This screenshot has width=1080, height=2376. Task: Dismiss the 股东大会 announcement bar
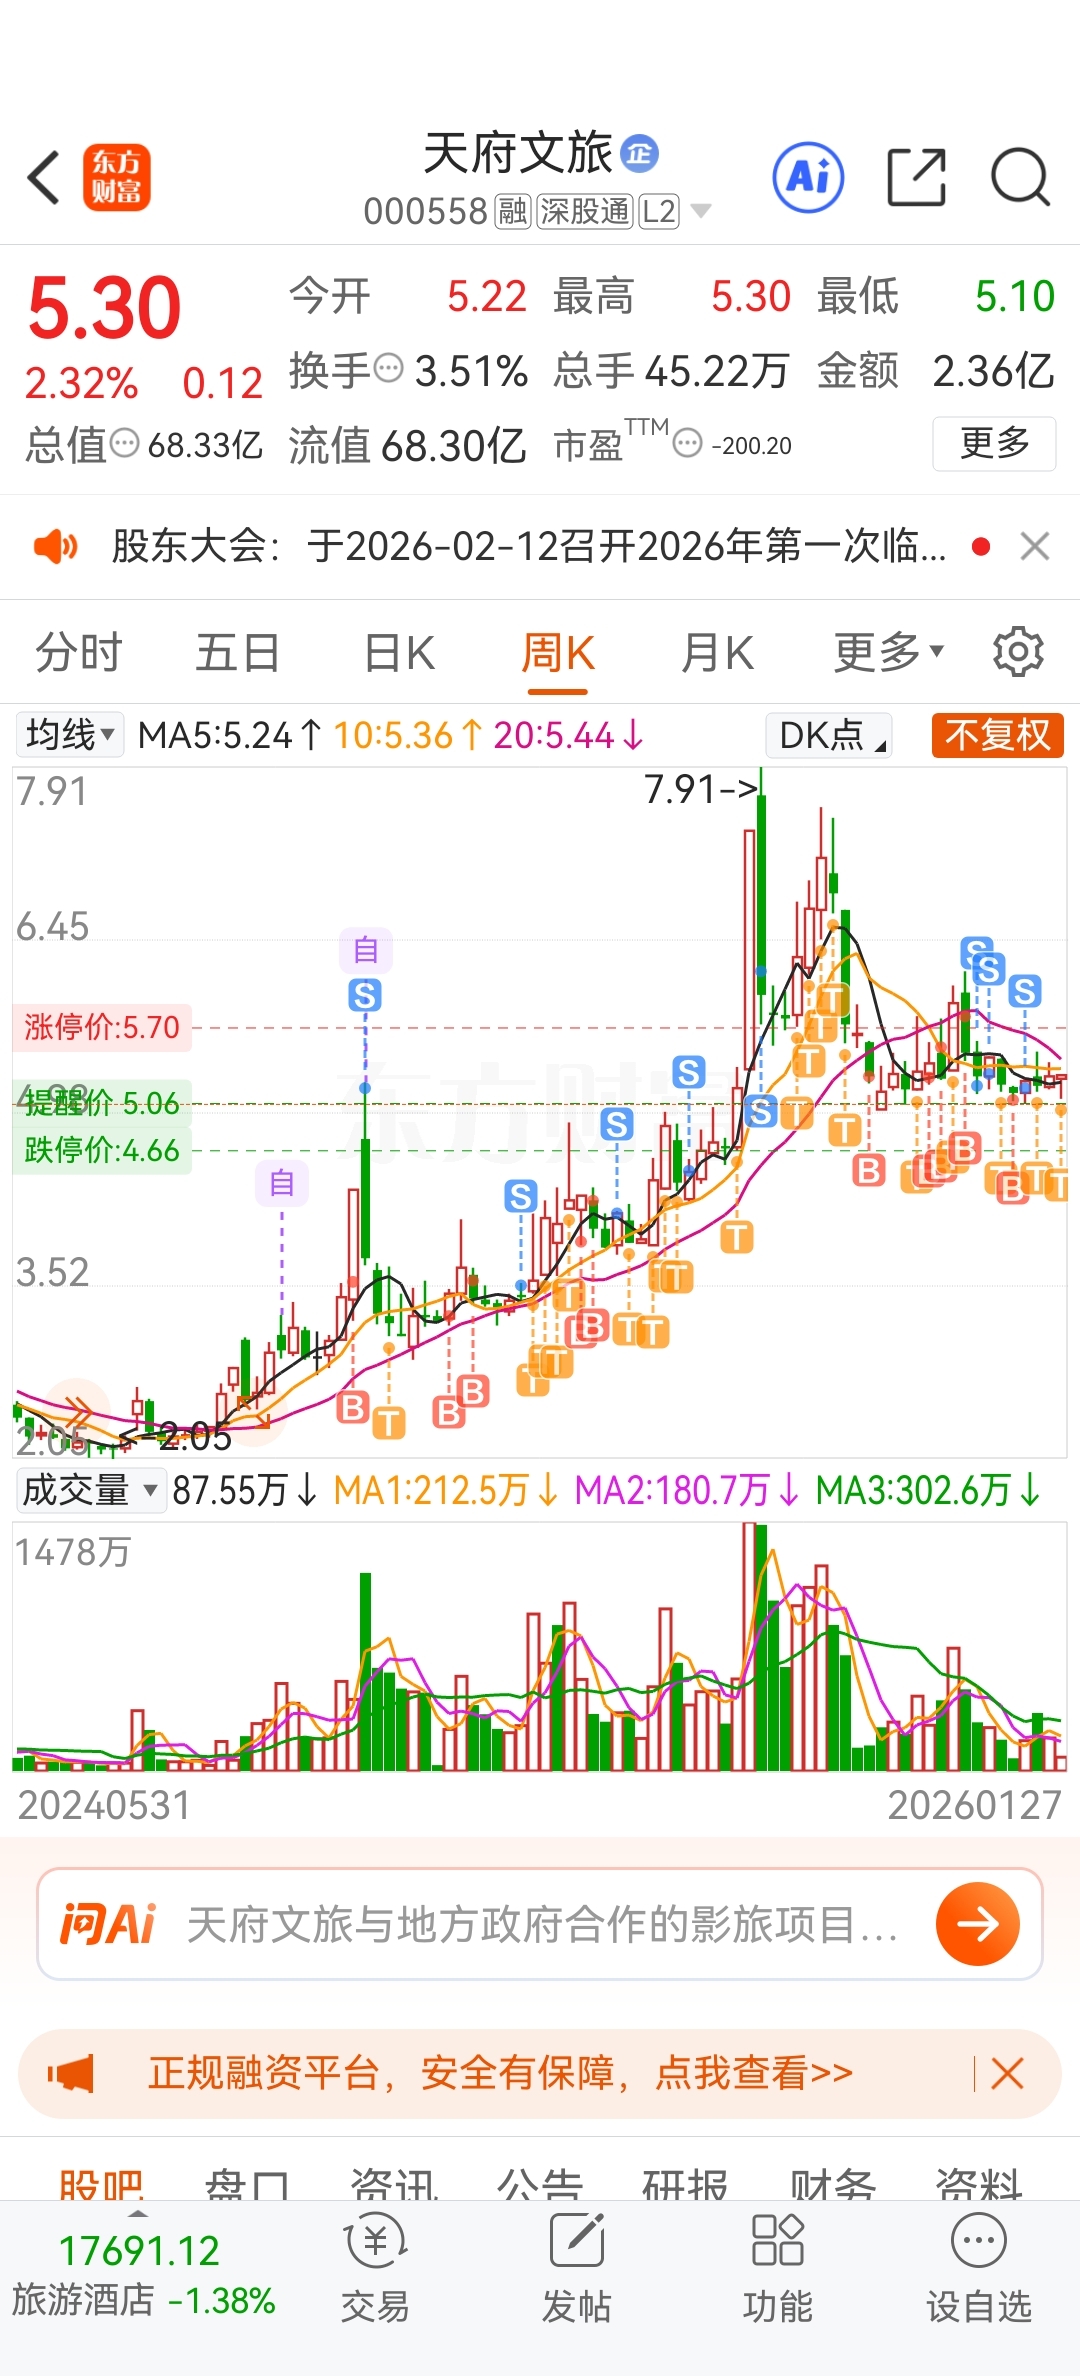pyautogui.click(x=1035, y=547)
